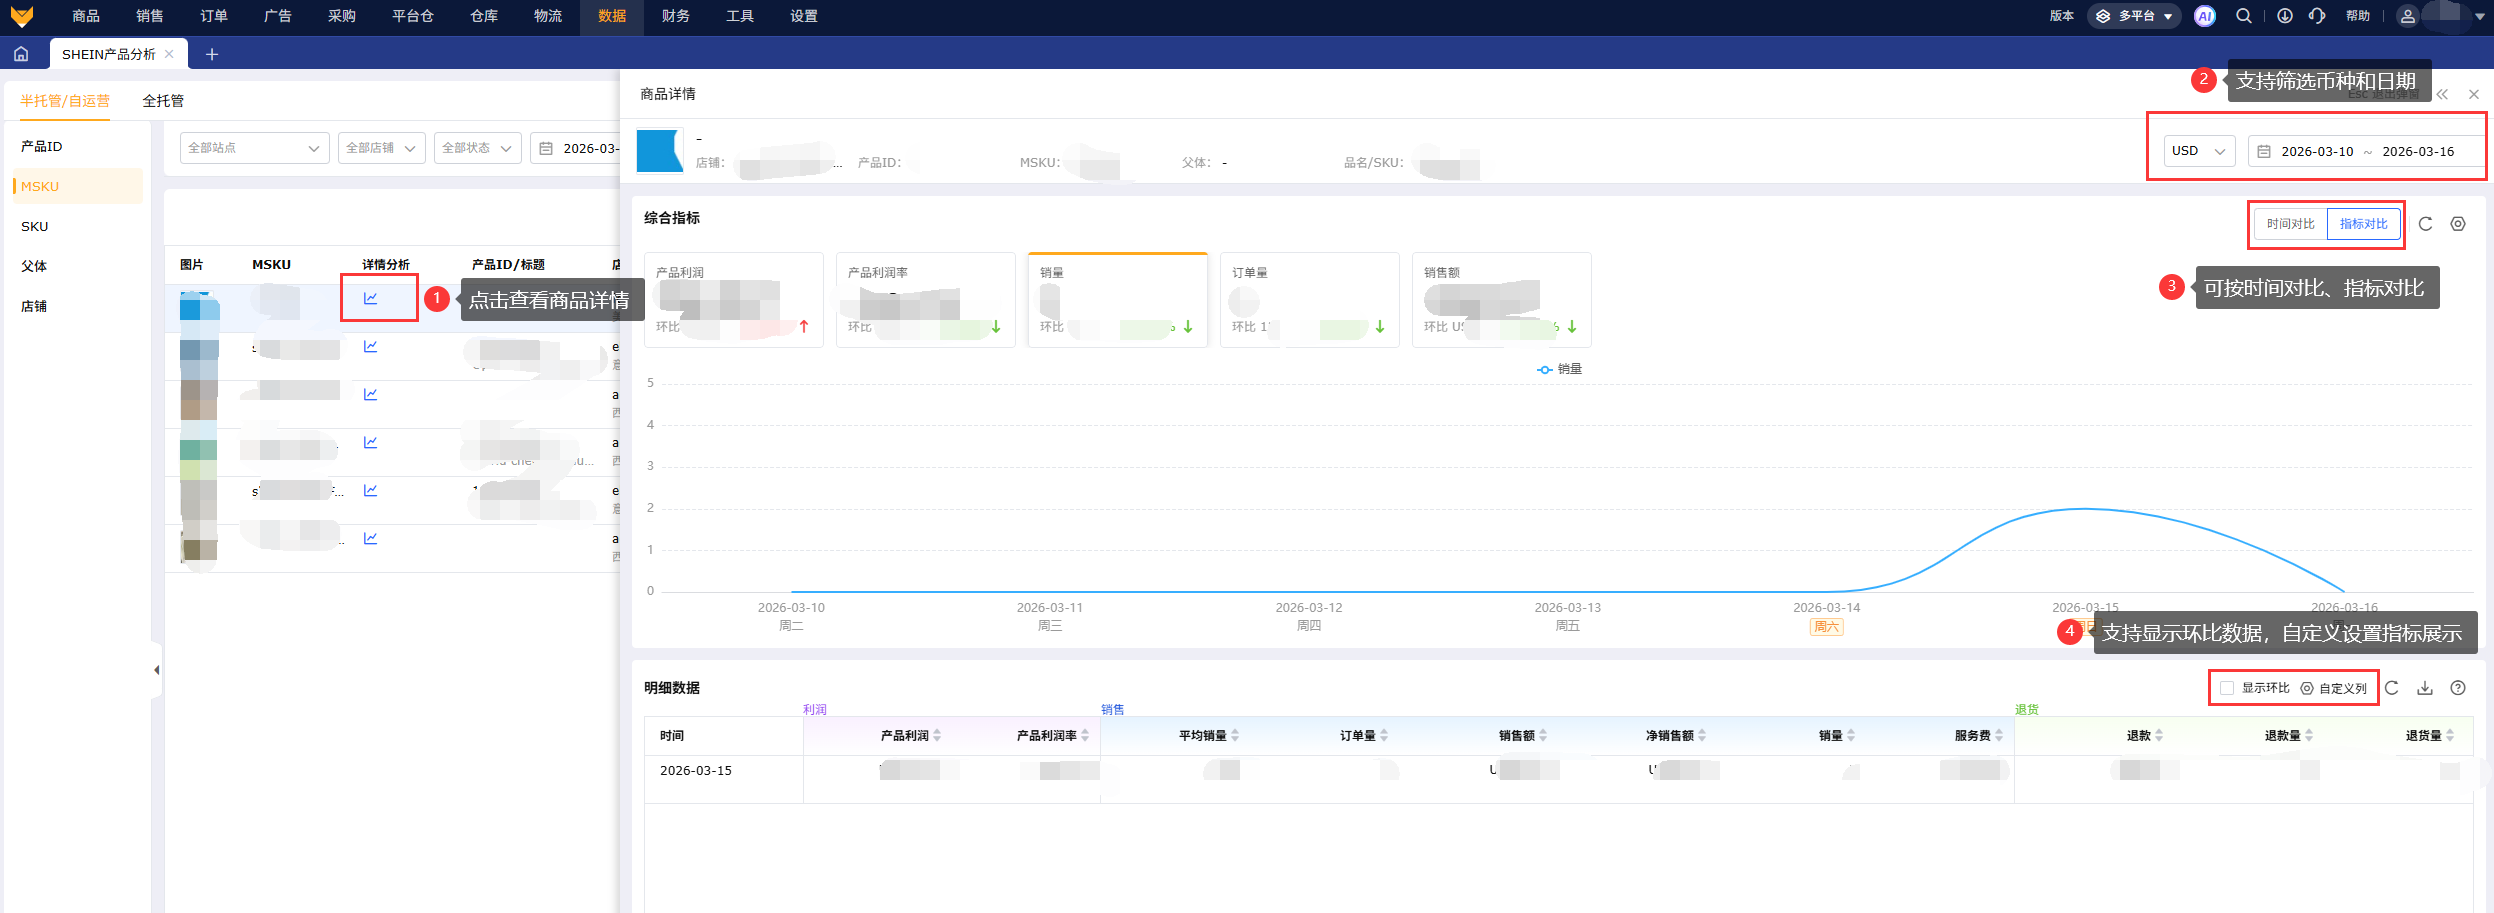Image resolution: width=2494 pixels, height=913 pixels.
Task: Click the 2026-03-10 start date field
Action: (x=2317, y=151)
